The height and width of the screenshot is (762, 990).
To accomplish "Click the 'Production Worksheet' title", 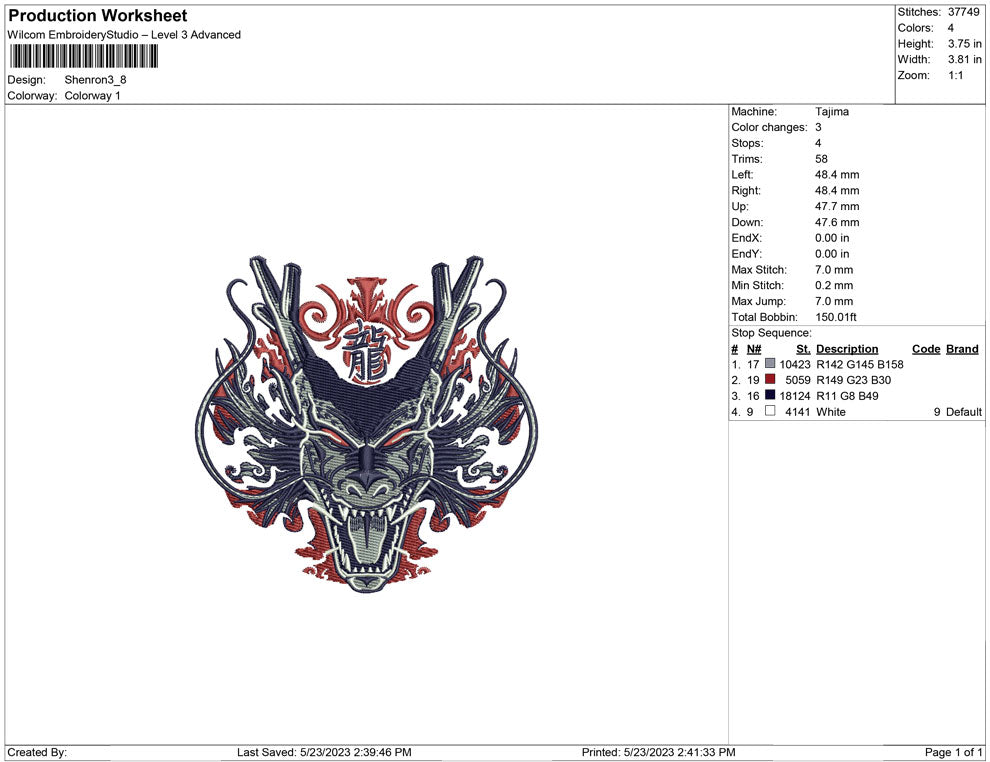I will coord(98,16).
